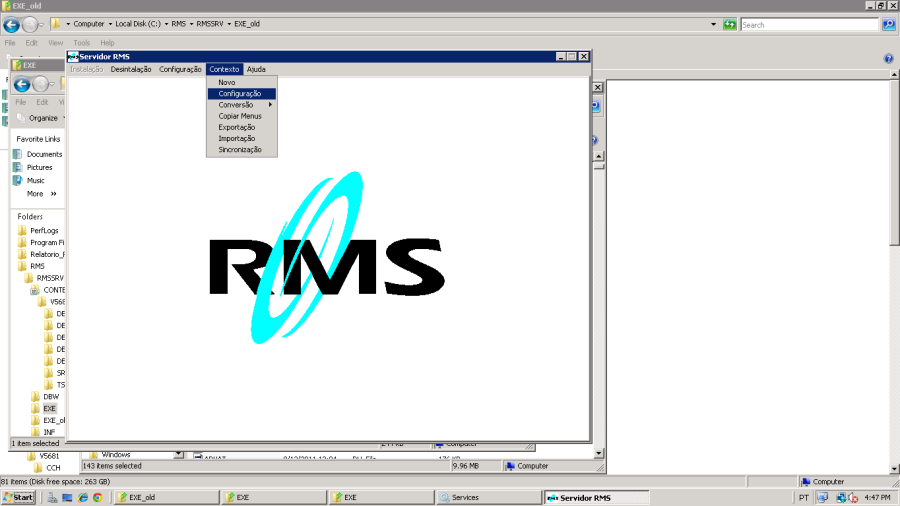
Task: Open the Organize menu in EXE window
Action: coord(44,118)
